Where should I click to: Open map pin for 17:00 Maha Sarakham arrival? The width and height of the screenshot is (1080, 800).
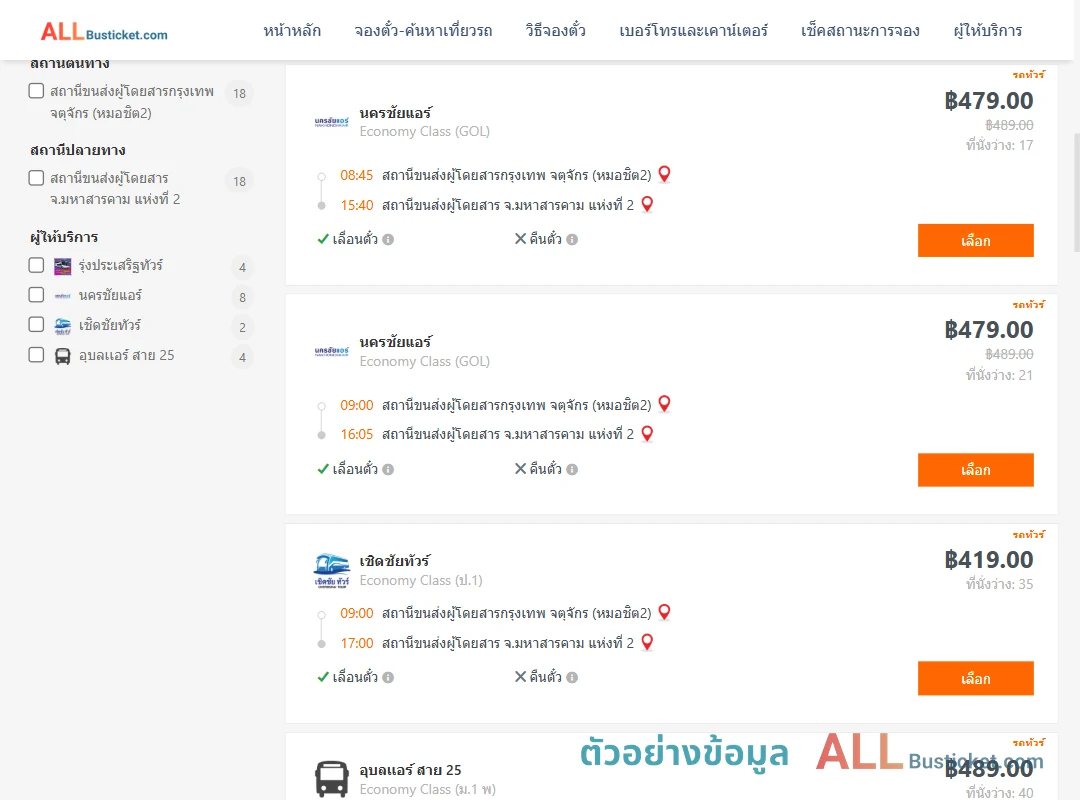pyautogui.click(x=647, y=642)
